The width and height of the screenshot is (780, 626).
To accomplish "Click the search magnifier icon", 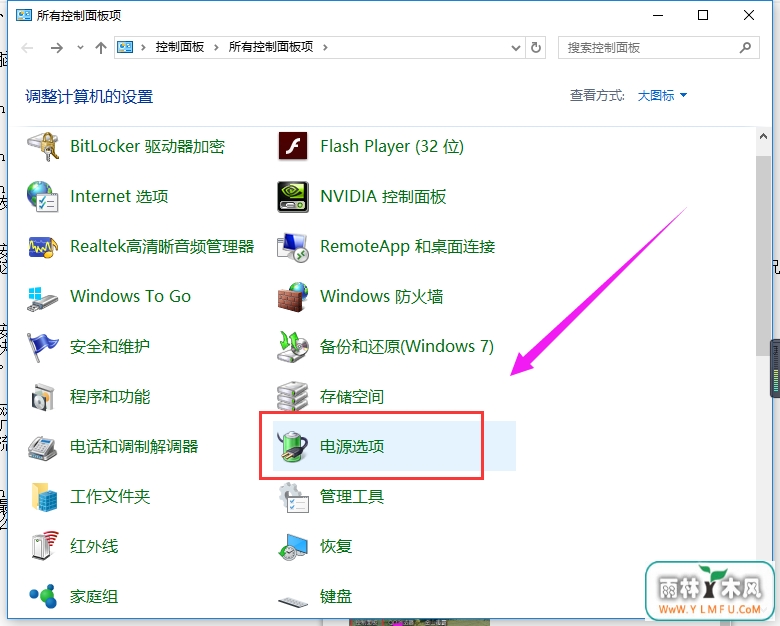I will pos(745,47).
